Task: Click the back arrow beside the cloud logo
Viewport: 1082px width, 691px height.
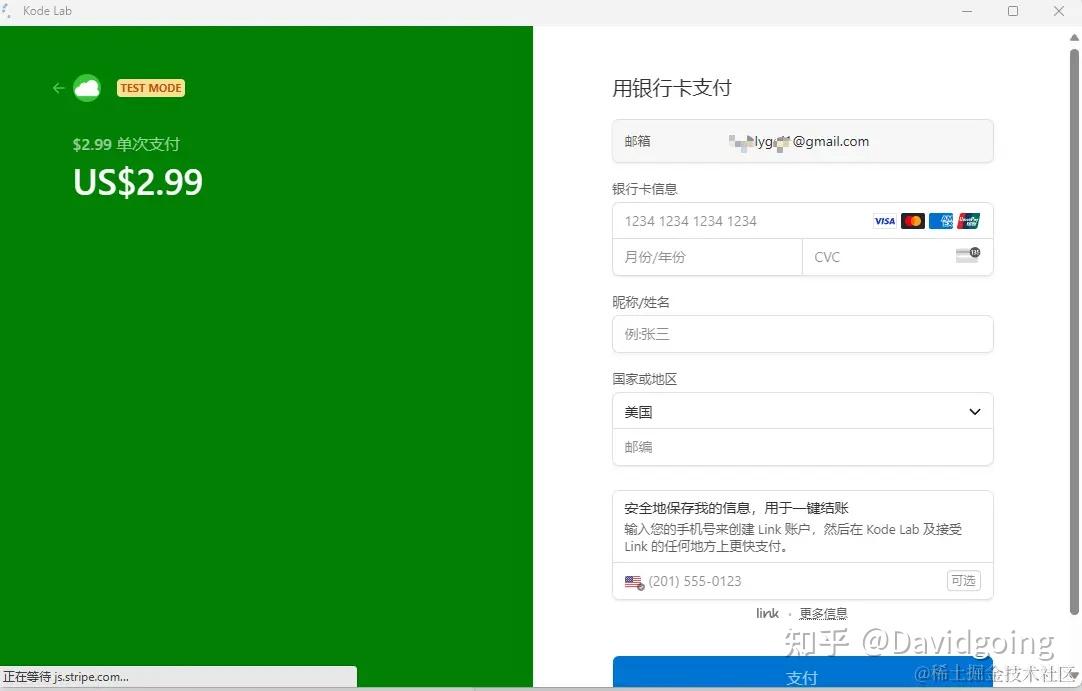Action: tap(59, 88)
